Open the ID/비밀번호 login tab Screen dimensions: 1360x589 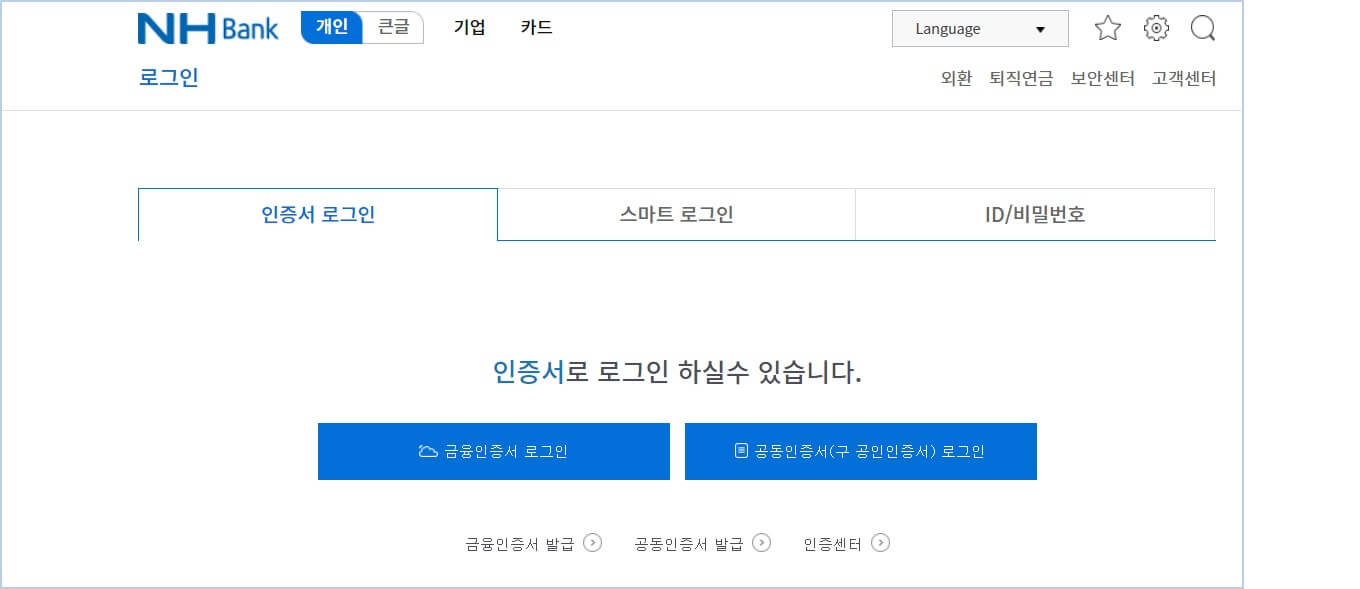pyautogui.click(x=1034, y=214)
